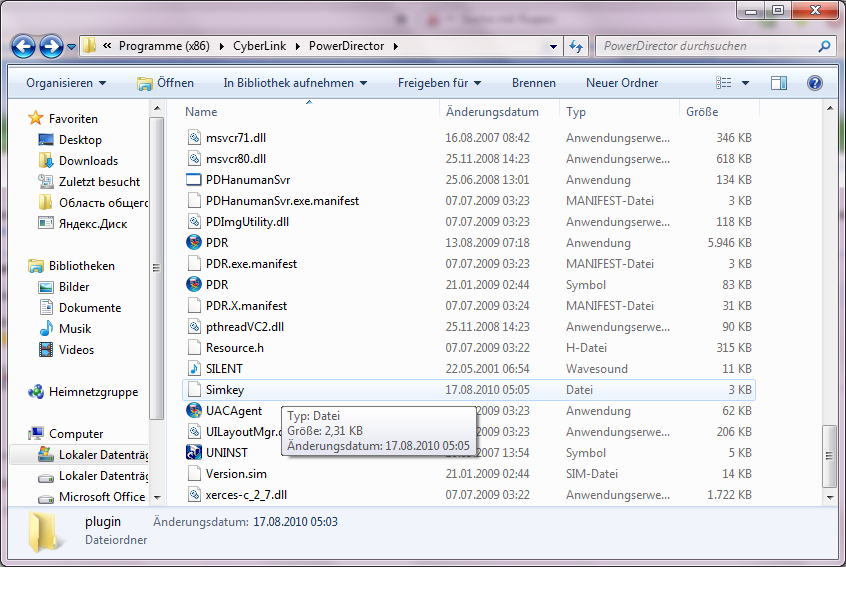Select the PDR application icon, 5.946 KB
This screenshot has height=600, width=846.
click(194, 243)
